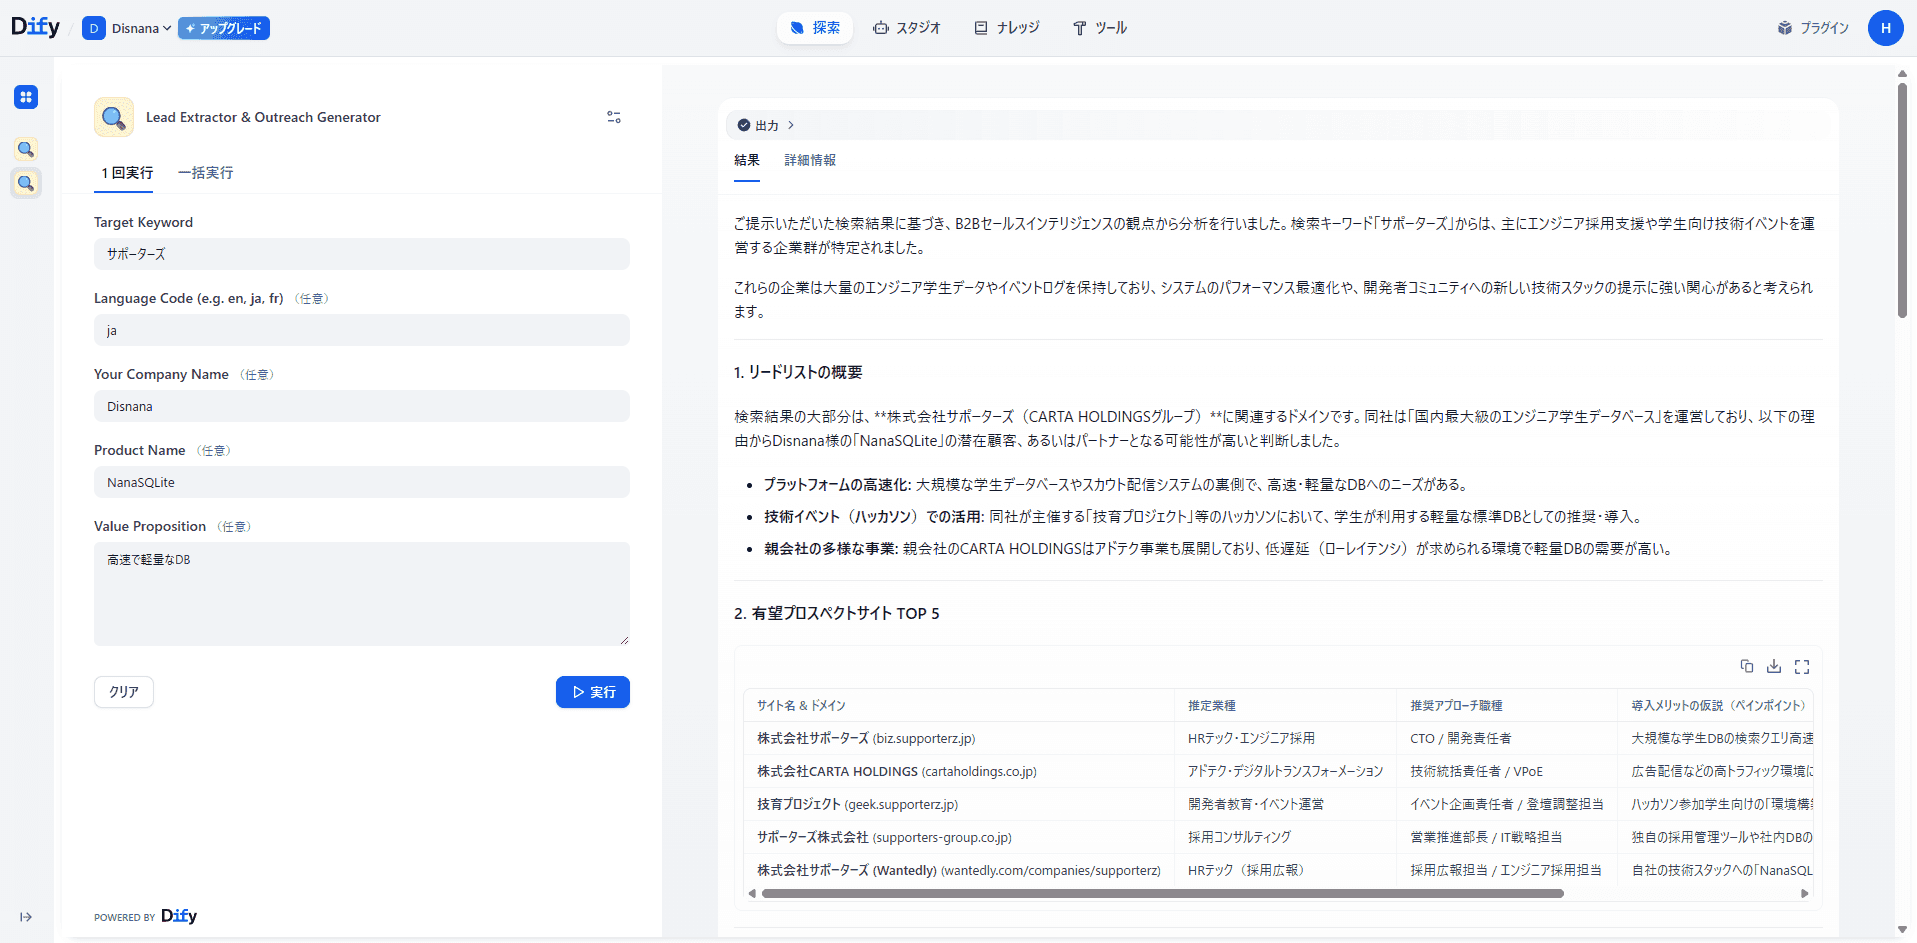1917x943 pixels.
Task: Open the スタジオ tab
Action: coord(907,28)
